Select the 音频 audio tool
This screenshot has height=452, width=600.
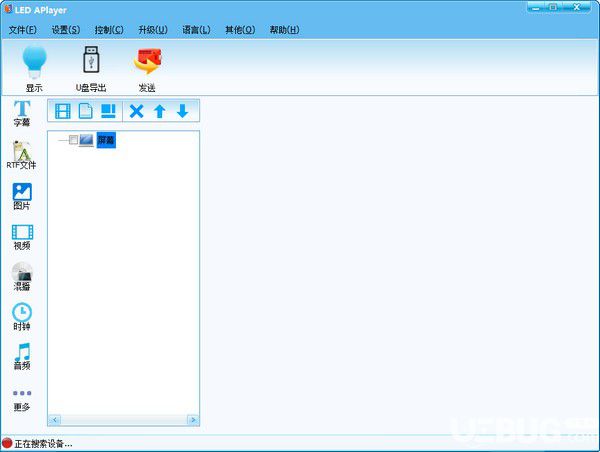pyautogui.click(x=22, y=356)
